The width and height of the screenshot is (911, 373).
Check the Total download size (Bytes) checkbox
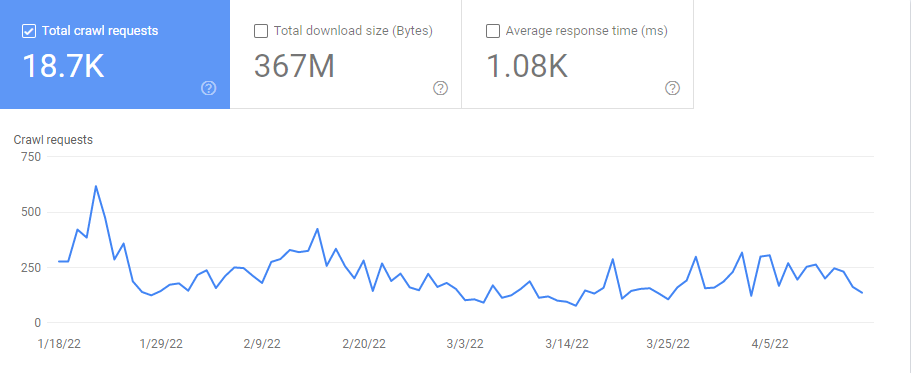coord(261,31)
